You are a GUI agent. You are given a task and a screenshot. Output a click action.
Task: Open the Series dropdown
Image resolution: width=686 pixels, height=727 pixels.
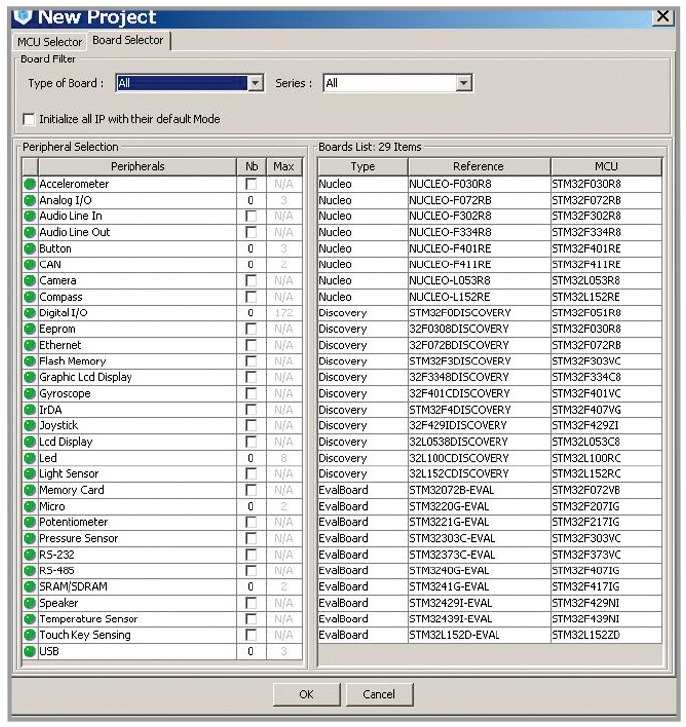(463, 83)
